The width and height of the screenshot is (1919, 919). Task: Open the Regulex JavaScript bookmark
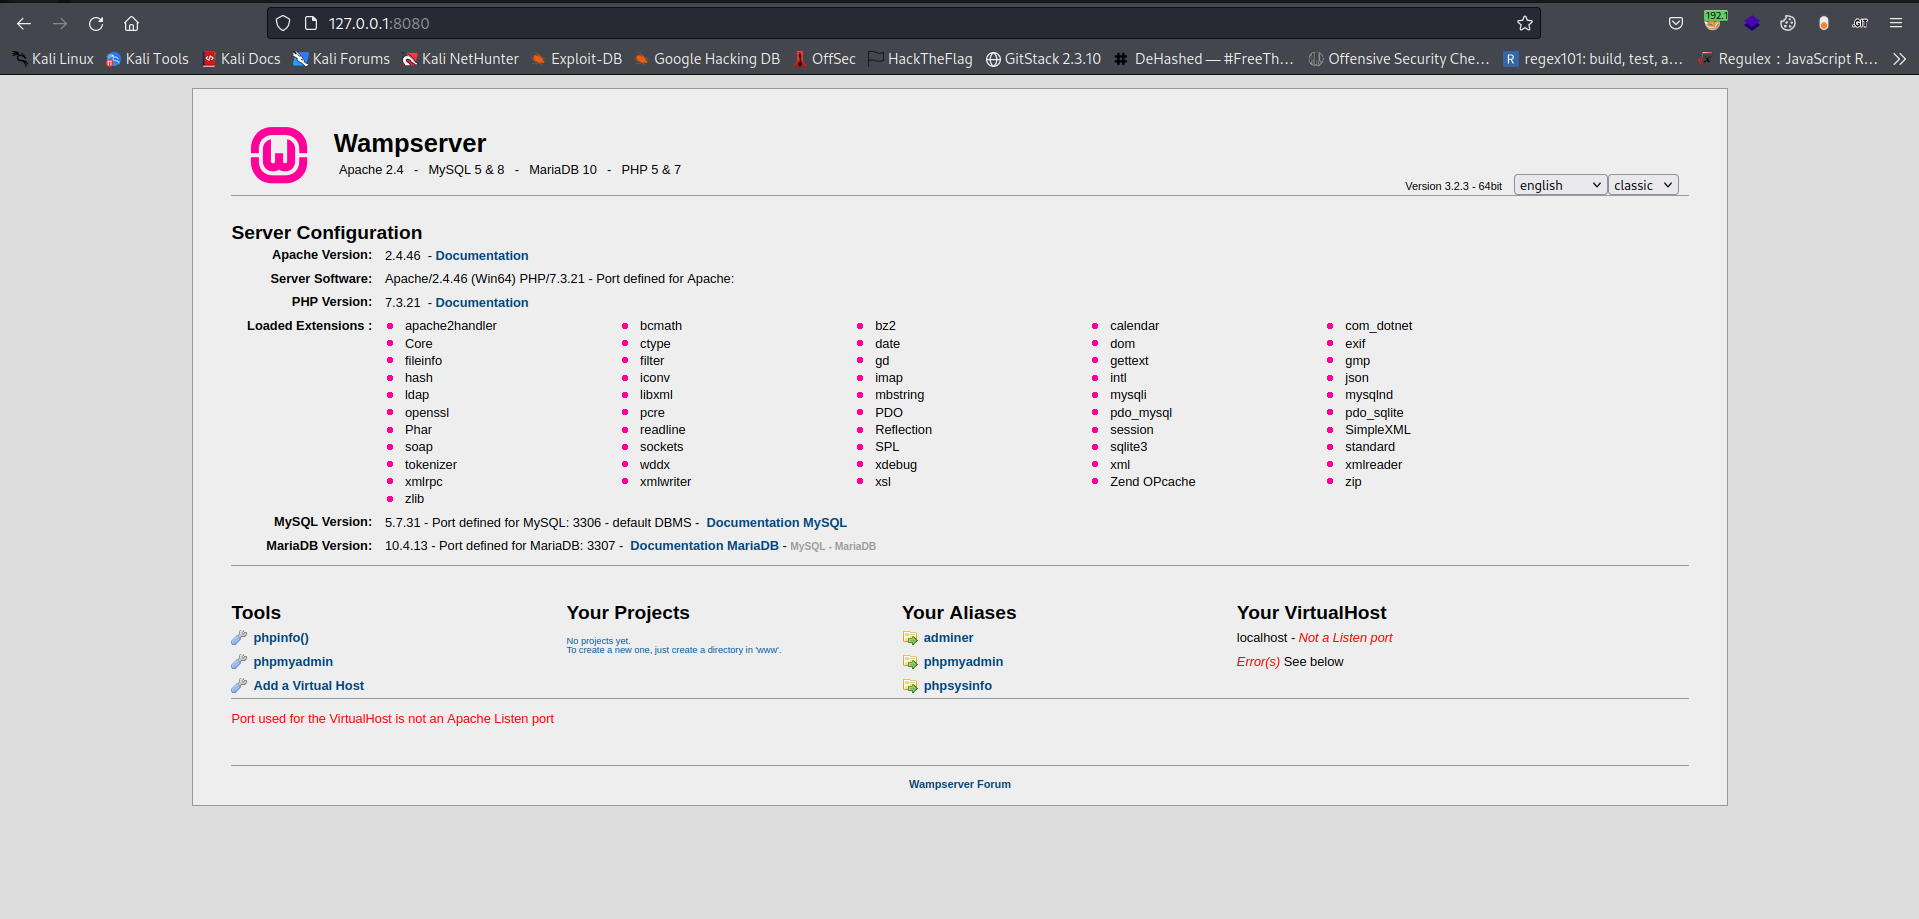click(x=1788, y=59)
